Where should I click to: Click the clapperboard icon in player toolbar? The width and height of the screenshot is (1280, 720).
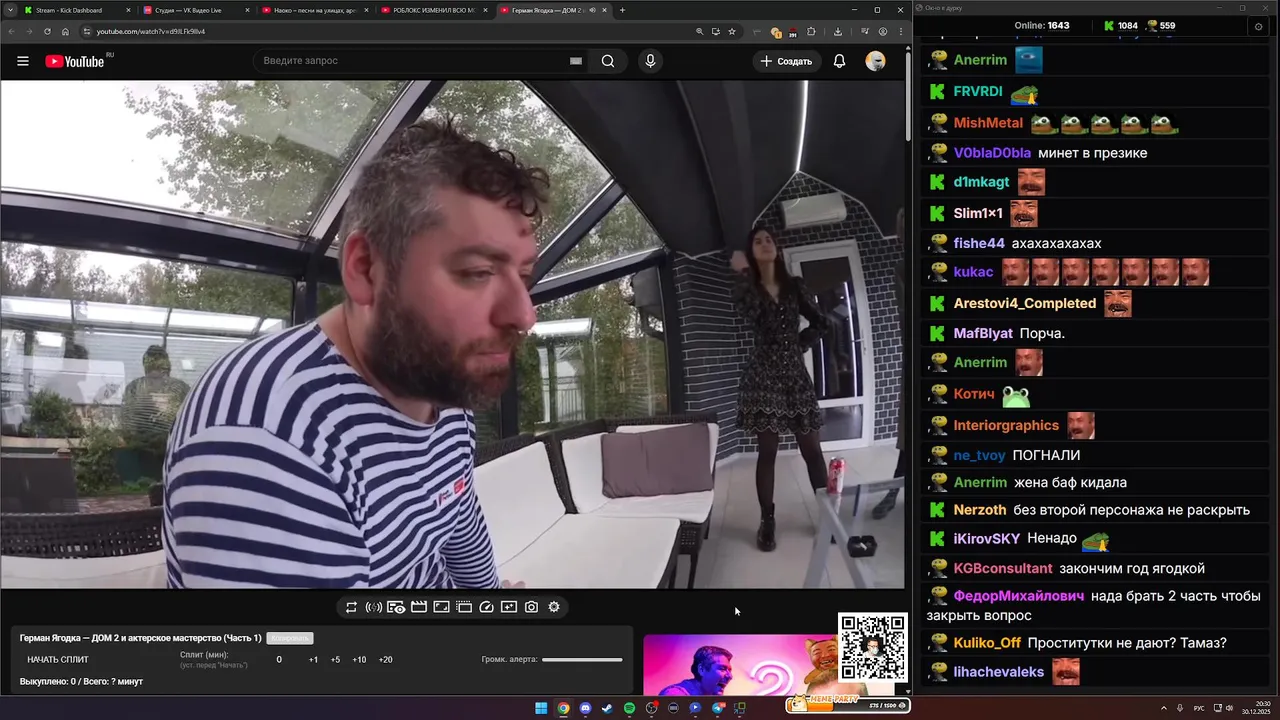[x=419, y=607]
